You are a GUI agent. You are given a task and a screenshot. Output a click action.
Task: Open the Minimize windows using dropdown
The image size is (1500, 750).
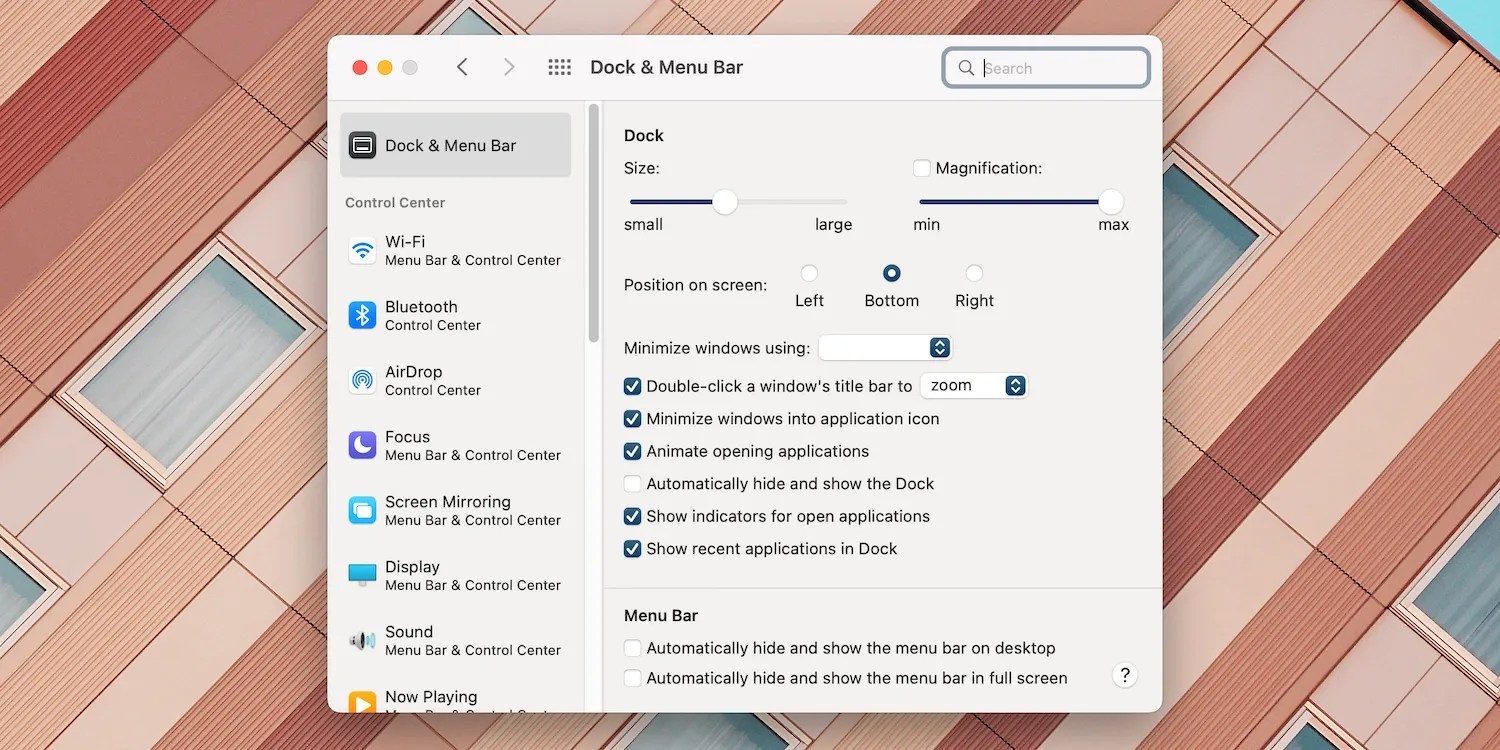[x=884, y=347]
